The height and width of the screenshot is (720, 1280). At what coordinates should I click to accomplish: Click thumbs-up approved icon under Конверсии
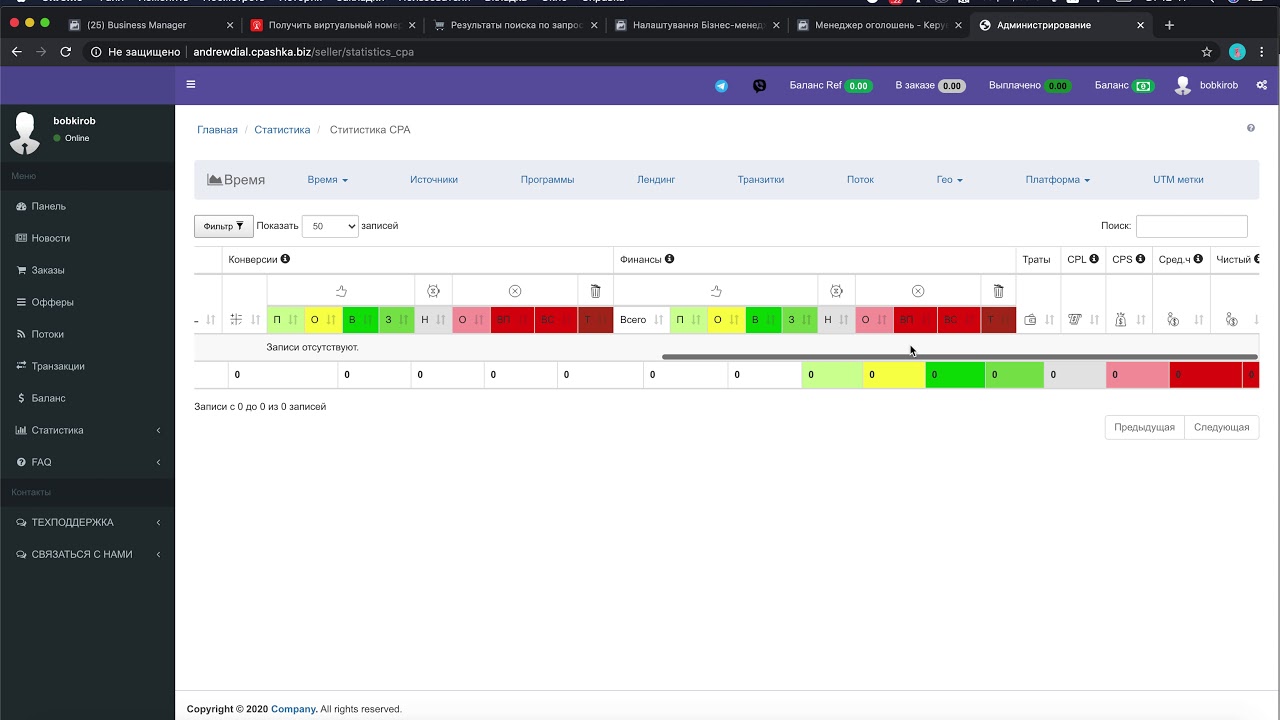point(341,291)
